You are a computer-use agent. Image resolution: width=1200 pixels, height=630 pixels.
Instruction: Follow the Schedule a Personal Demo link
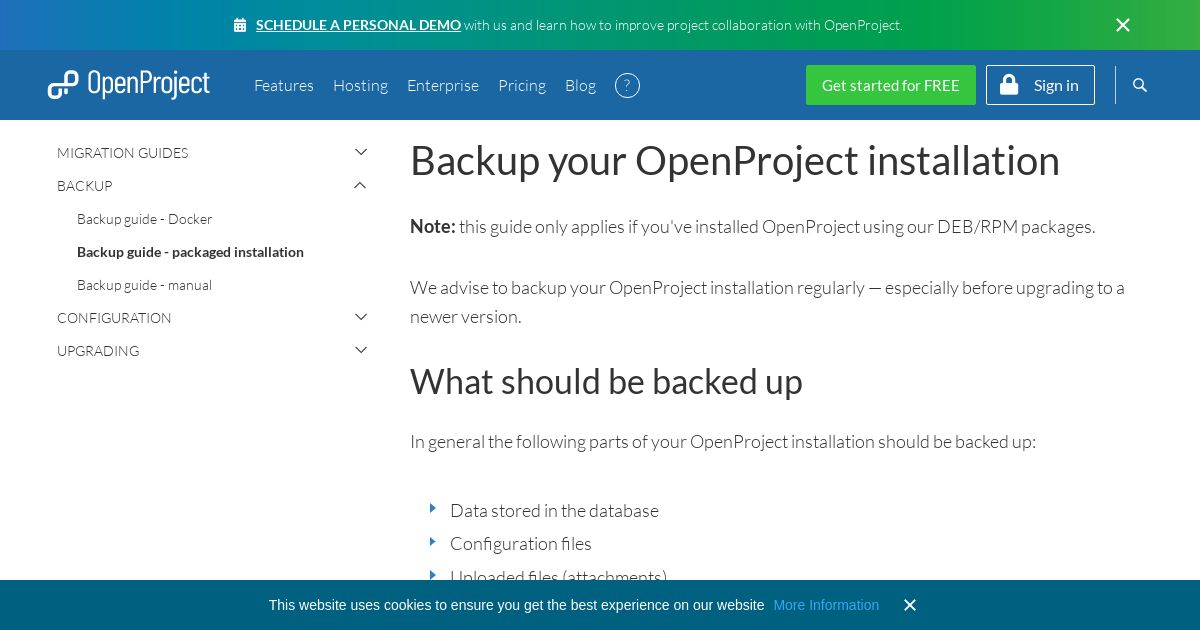[x=358, y=25]
